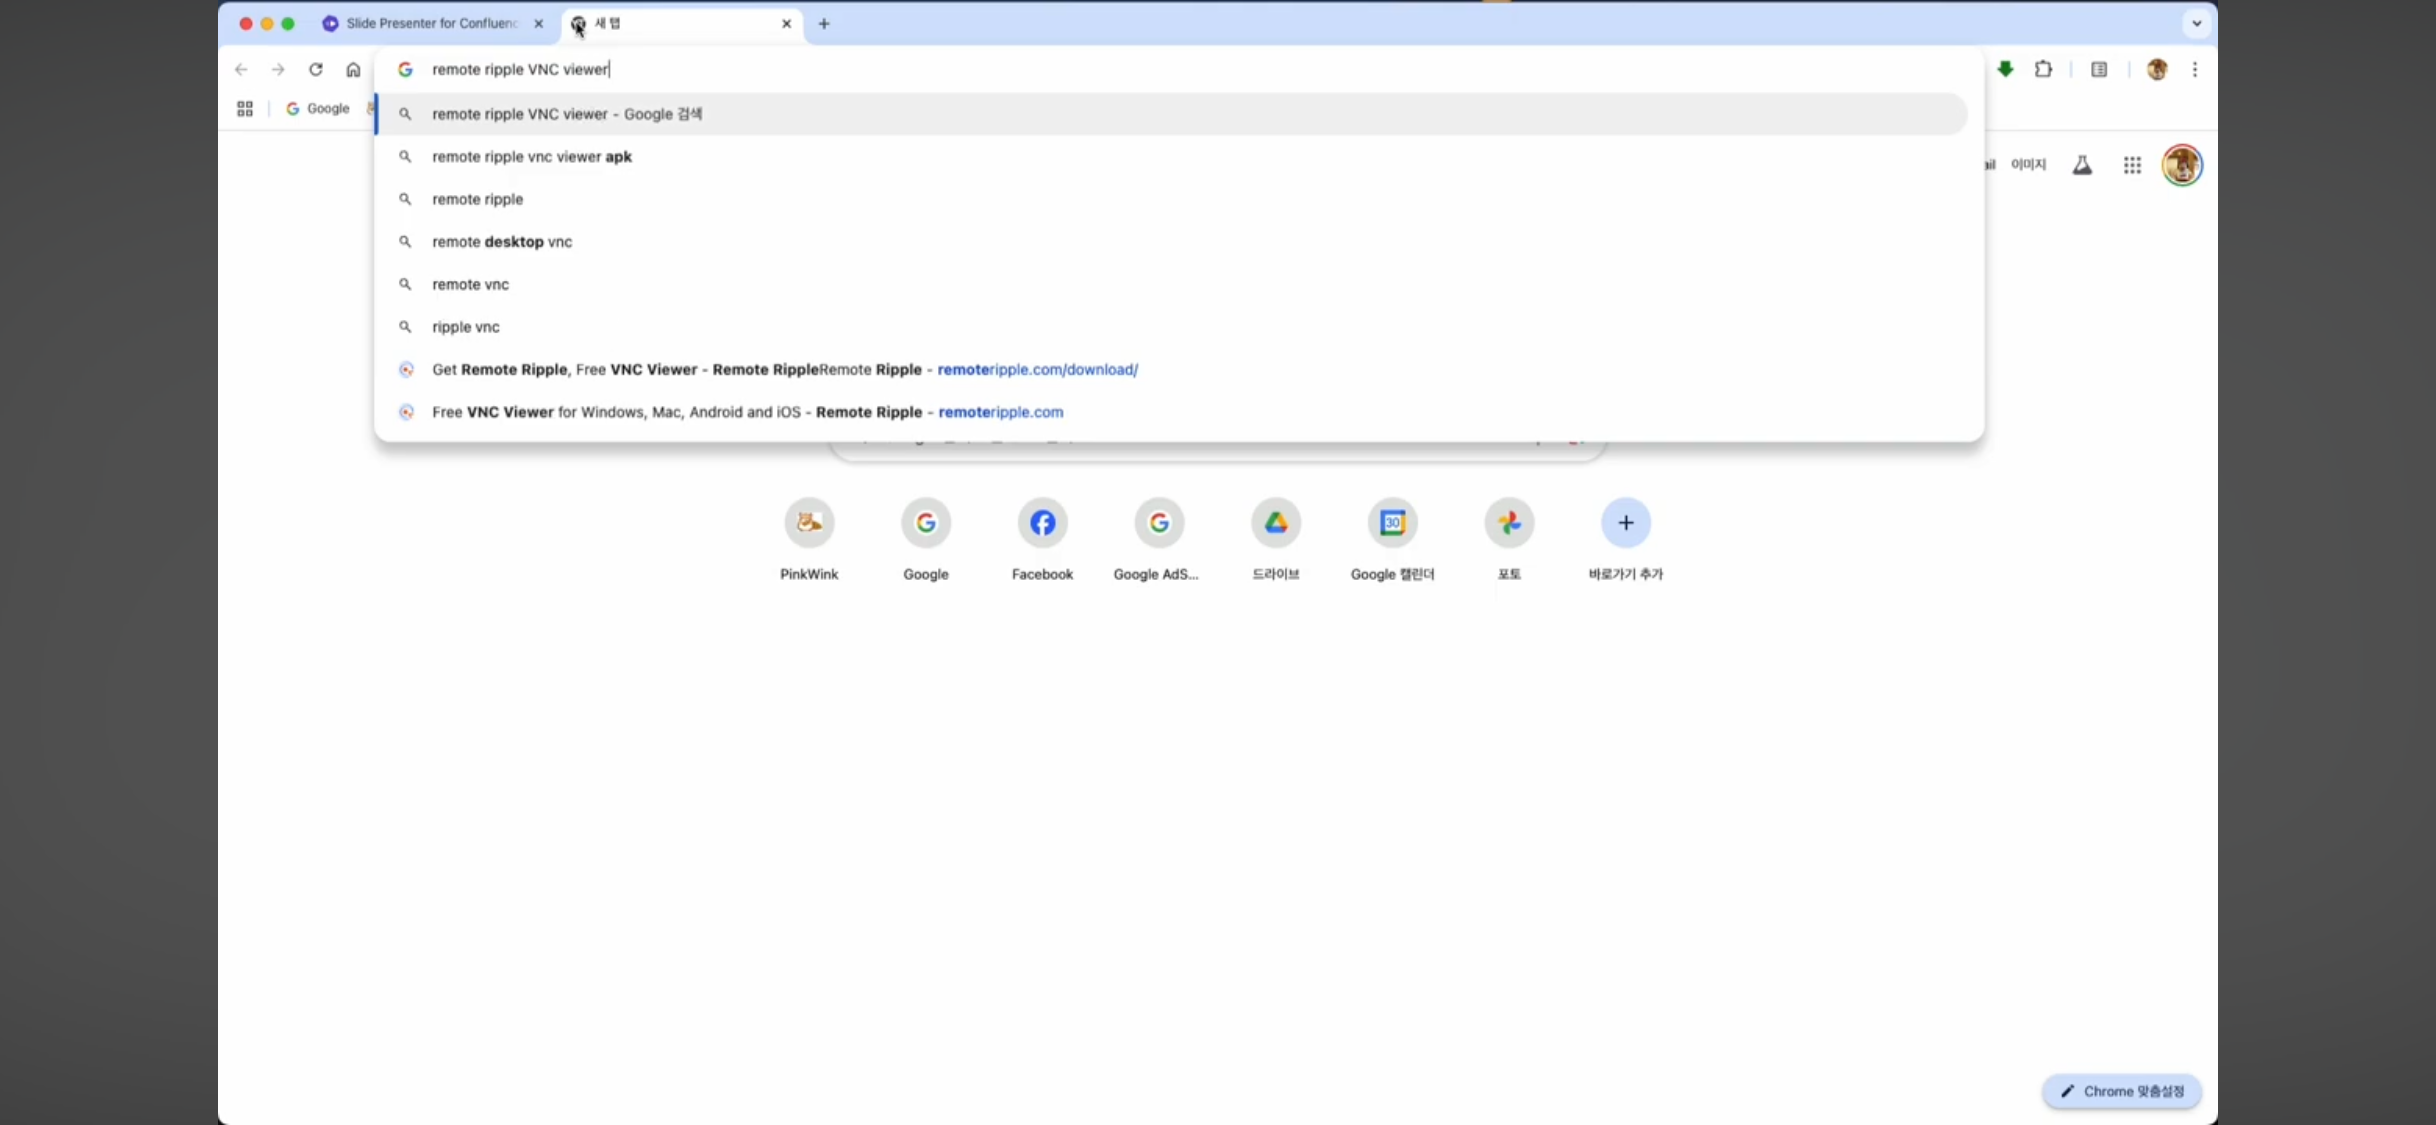Screen dimensions: 2436x1125
Task: Click the Chrome customize button
Action: click(2121, 1091)
